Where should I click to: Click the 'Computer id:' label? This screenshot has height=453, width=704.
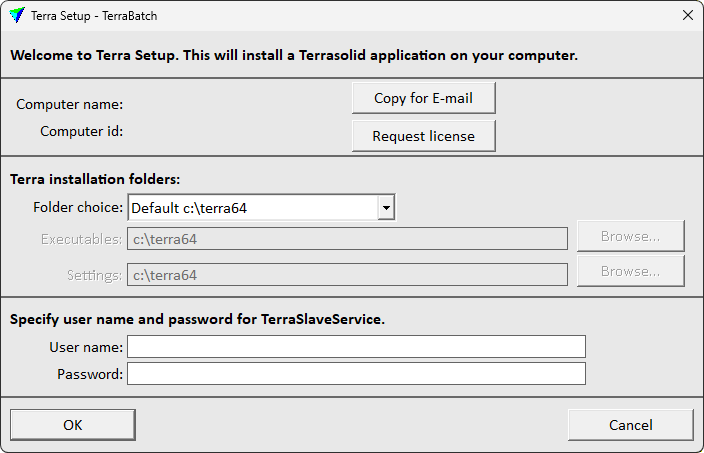81,131
